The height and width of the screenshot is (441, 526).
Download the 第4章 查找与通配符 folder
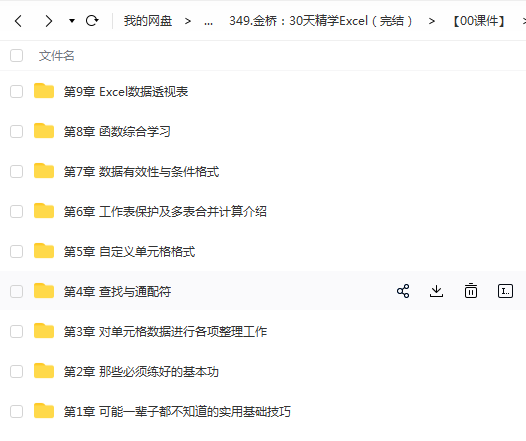(436, 291)
